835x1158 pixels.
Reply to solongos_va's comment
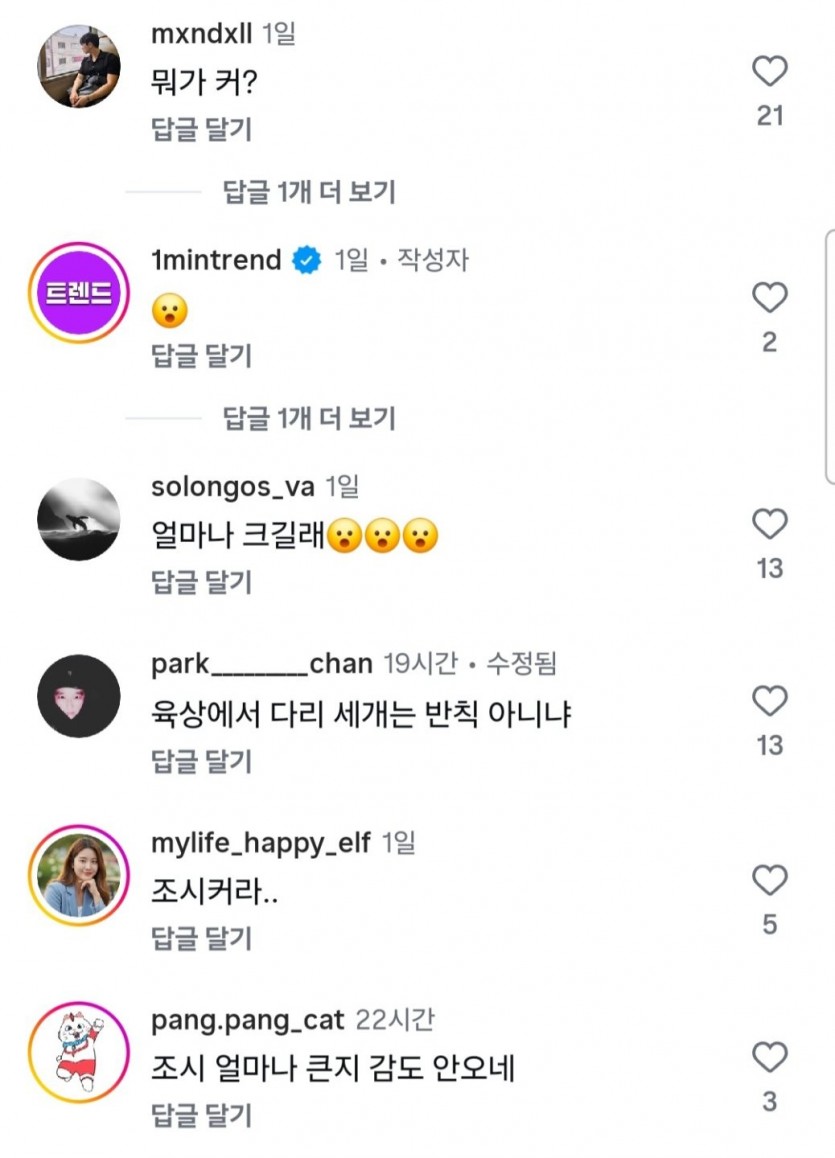(202, 582)
